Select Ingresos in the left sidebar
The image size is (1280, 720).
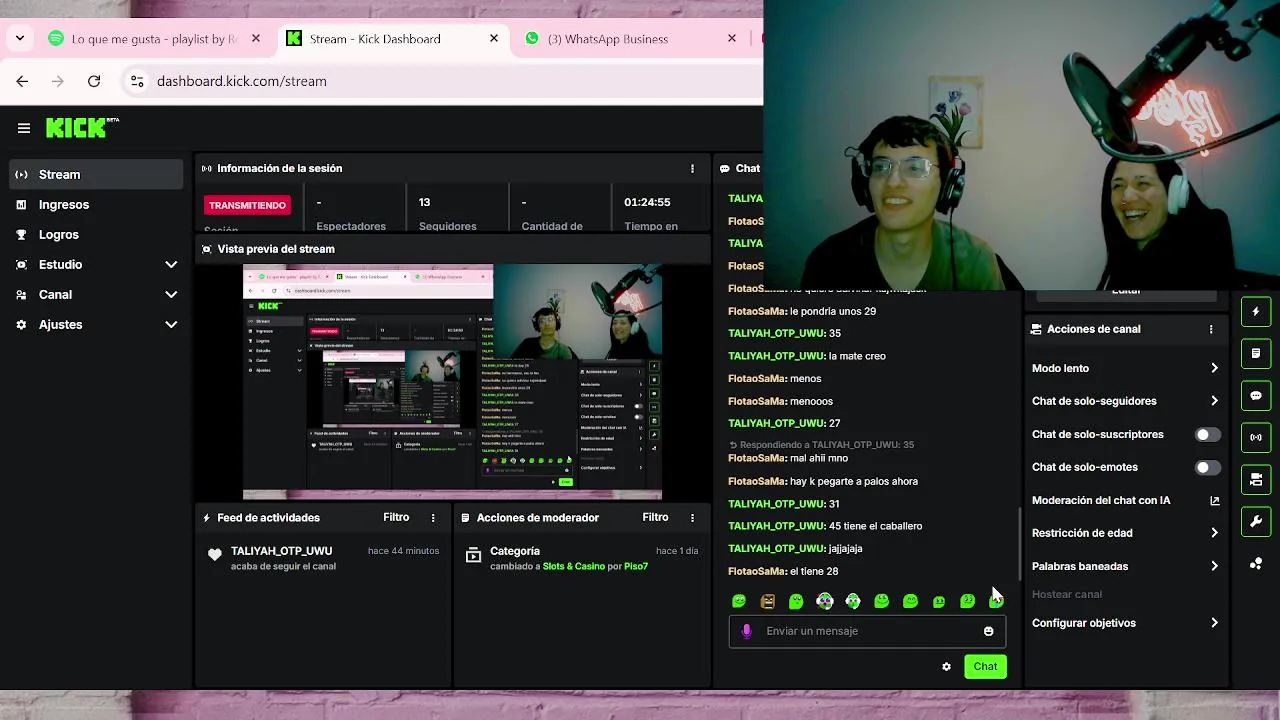[x=97, y=205]
